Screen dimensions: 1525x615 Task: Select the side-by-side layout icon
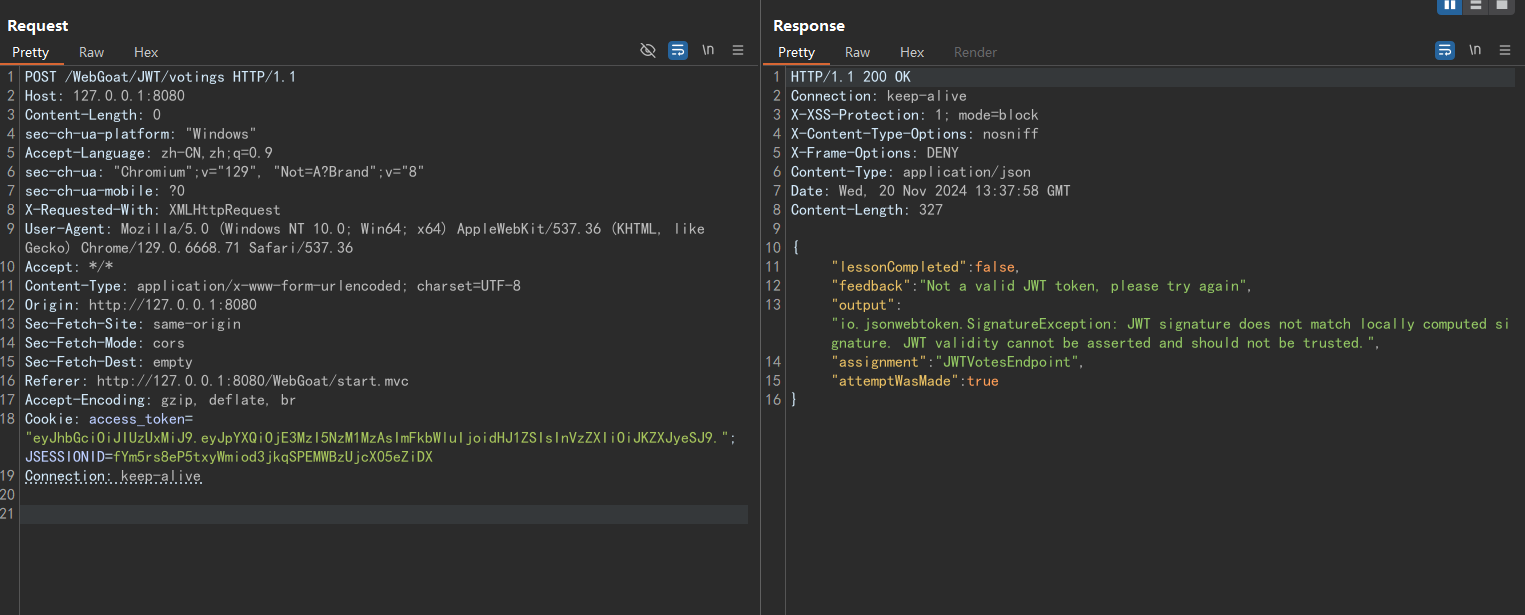[x=1449, y=6]
